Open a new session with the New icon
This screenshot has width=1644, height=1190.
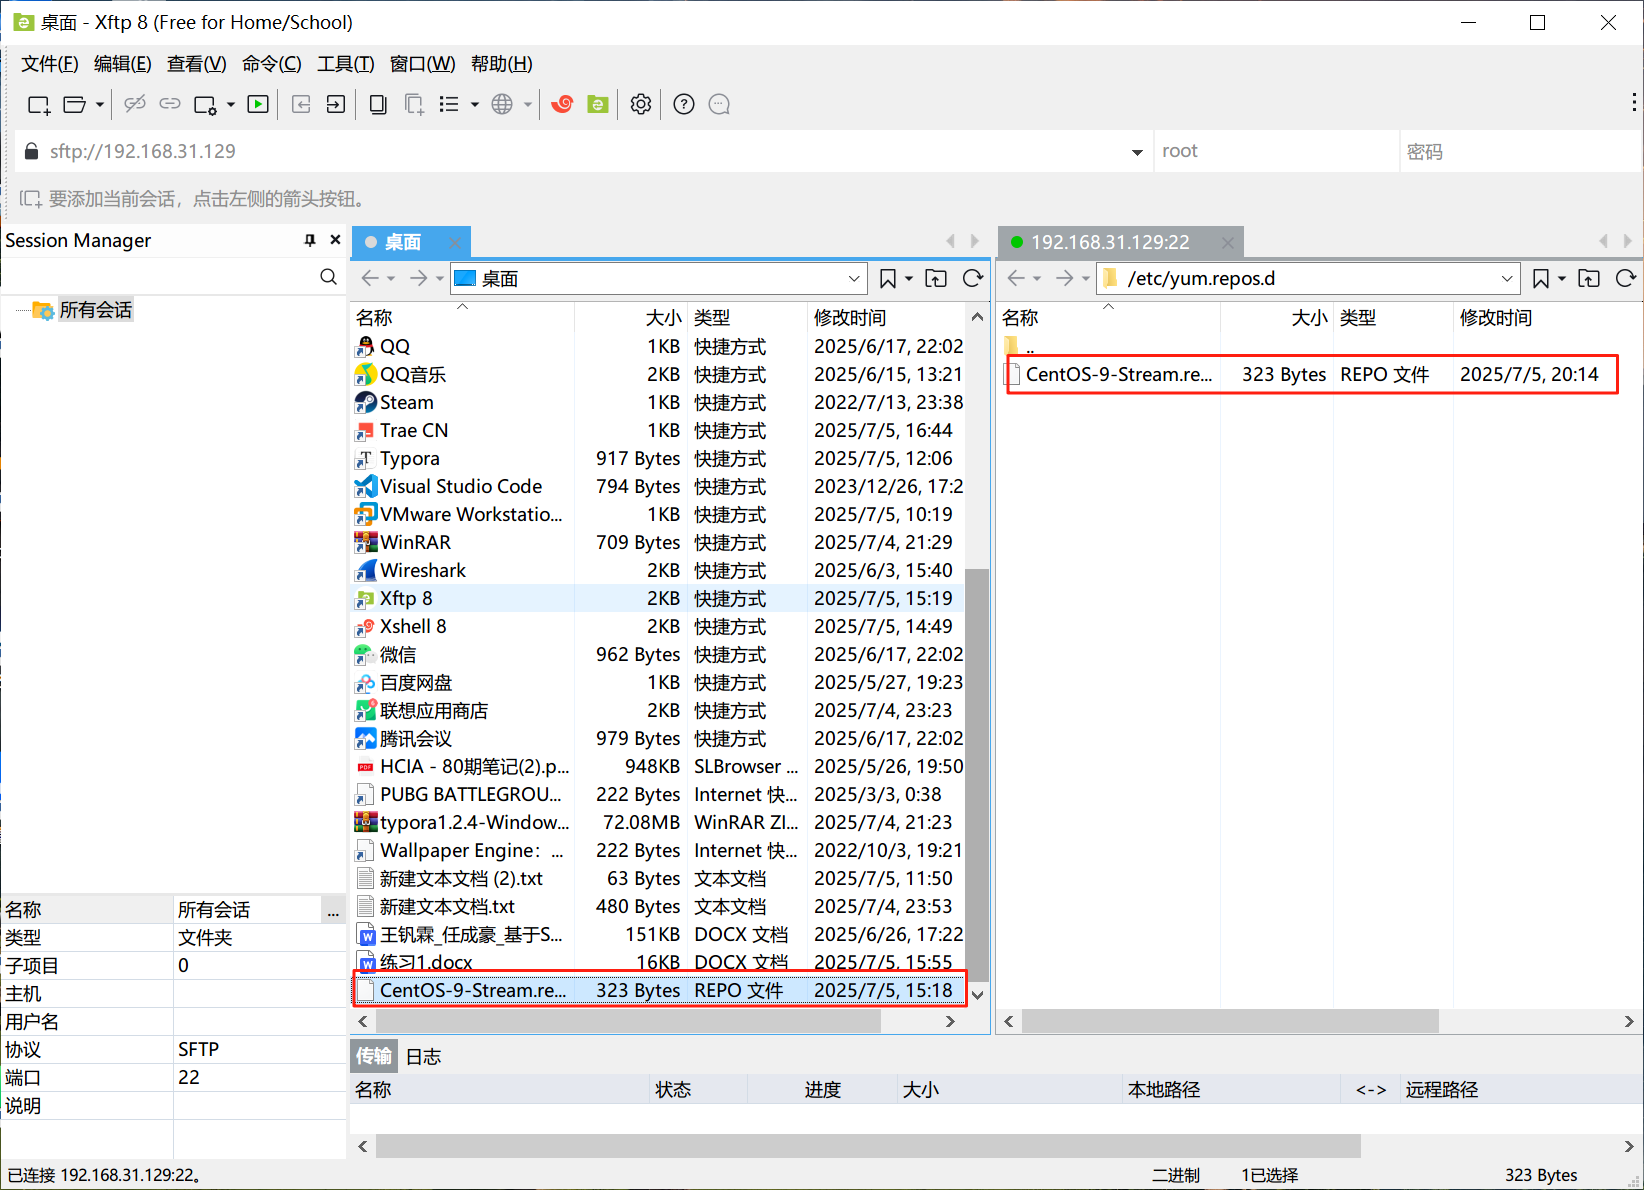tap(38, 104)
